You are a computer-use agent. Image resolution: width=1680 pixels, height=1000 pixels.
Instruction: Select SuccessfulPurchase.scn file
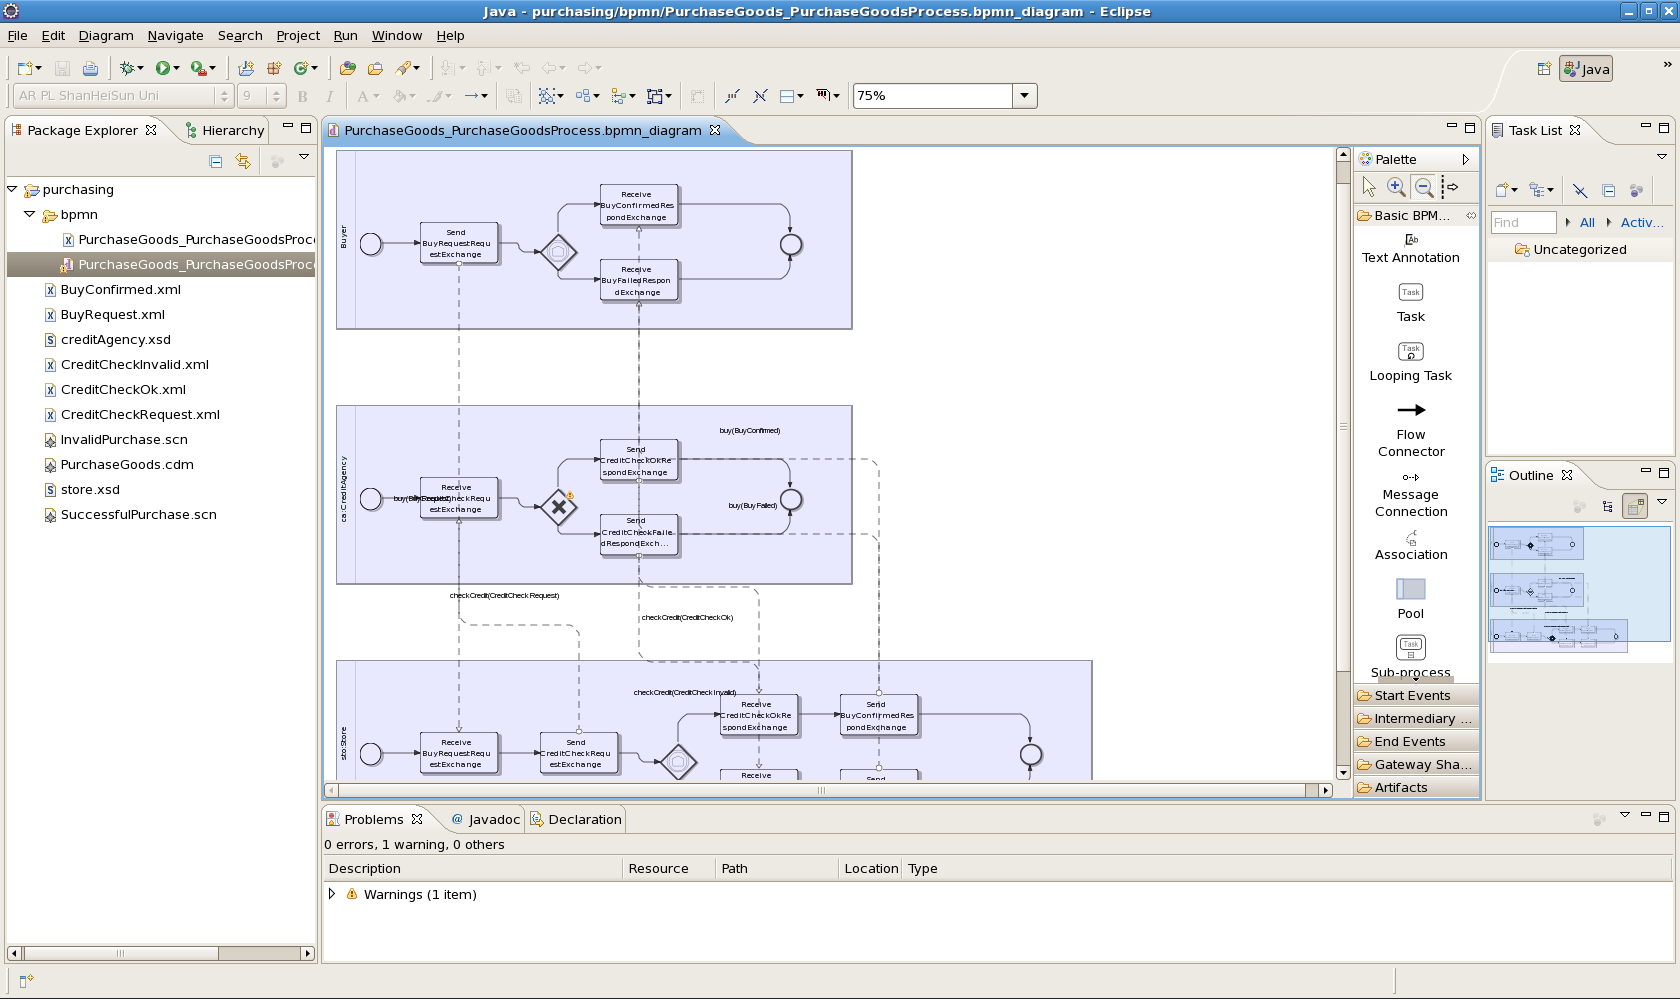[x=138, y=515]
